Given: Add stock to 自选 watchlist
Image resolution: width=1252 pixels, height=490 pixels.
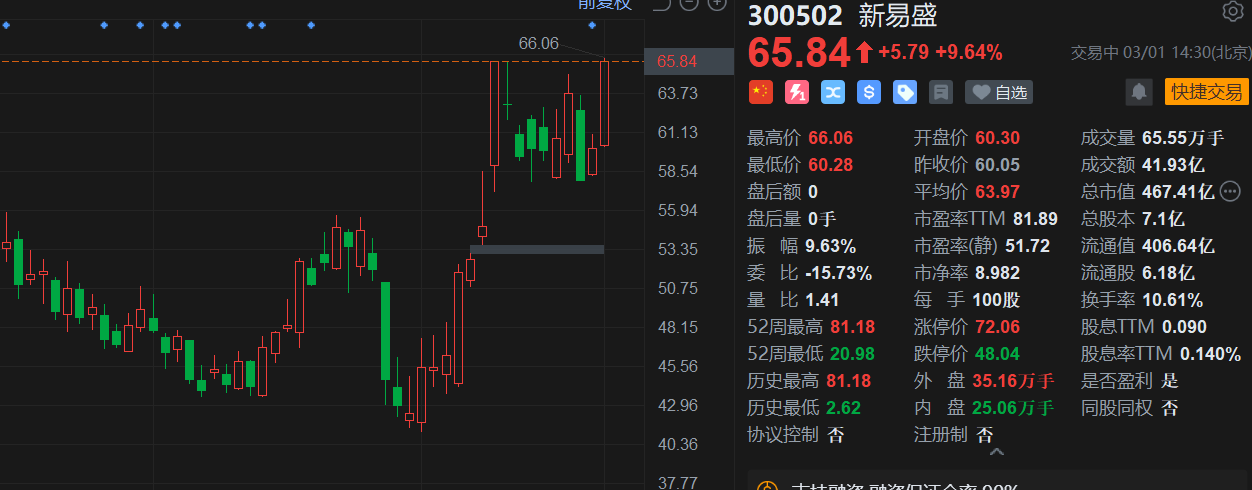Looking at the screenshot, I should tap(999, 92).
